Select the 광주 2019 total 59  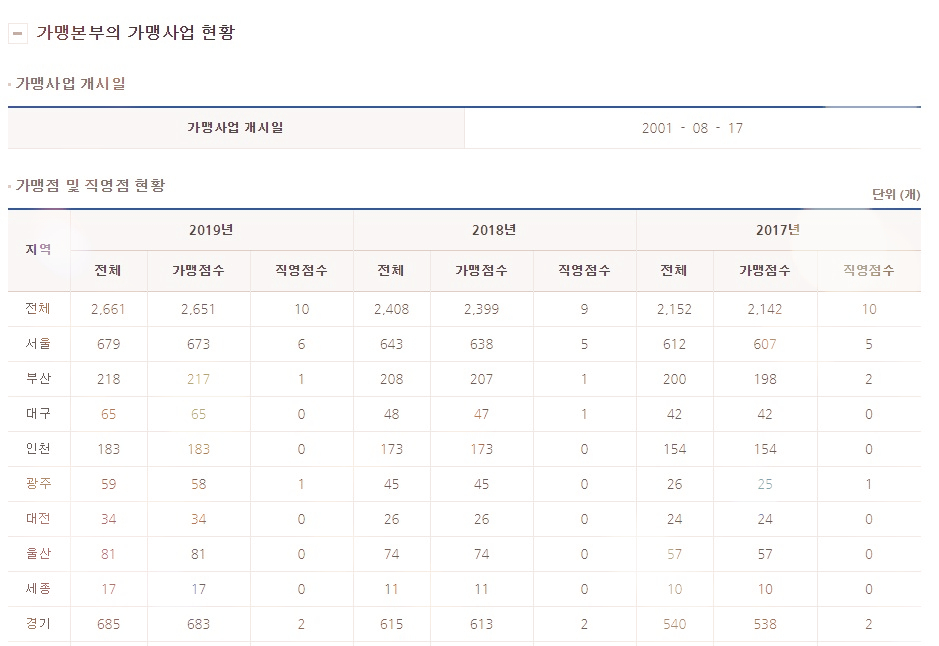coord(108,484)
